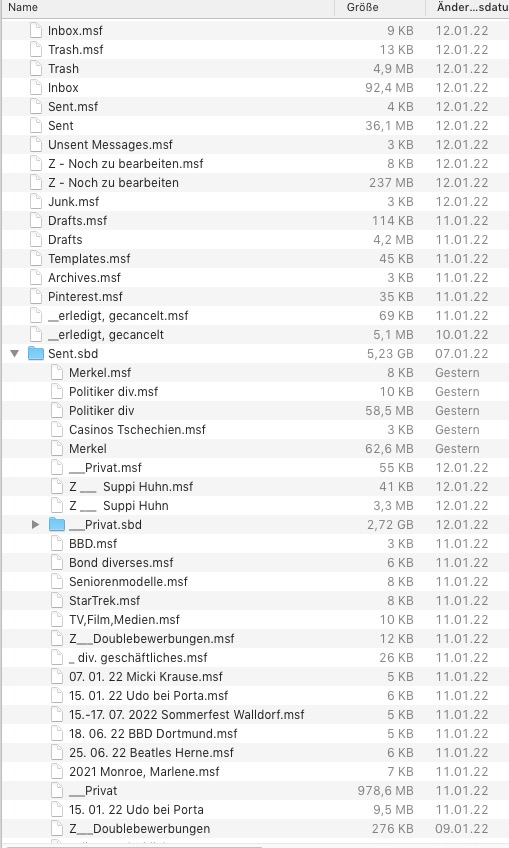Select Z - Noch zu bearbeiten file
This screenshot has height=848, width=509.
point(113,183)
